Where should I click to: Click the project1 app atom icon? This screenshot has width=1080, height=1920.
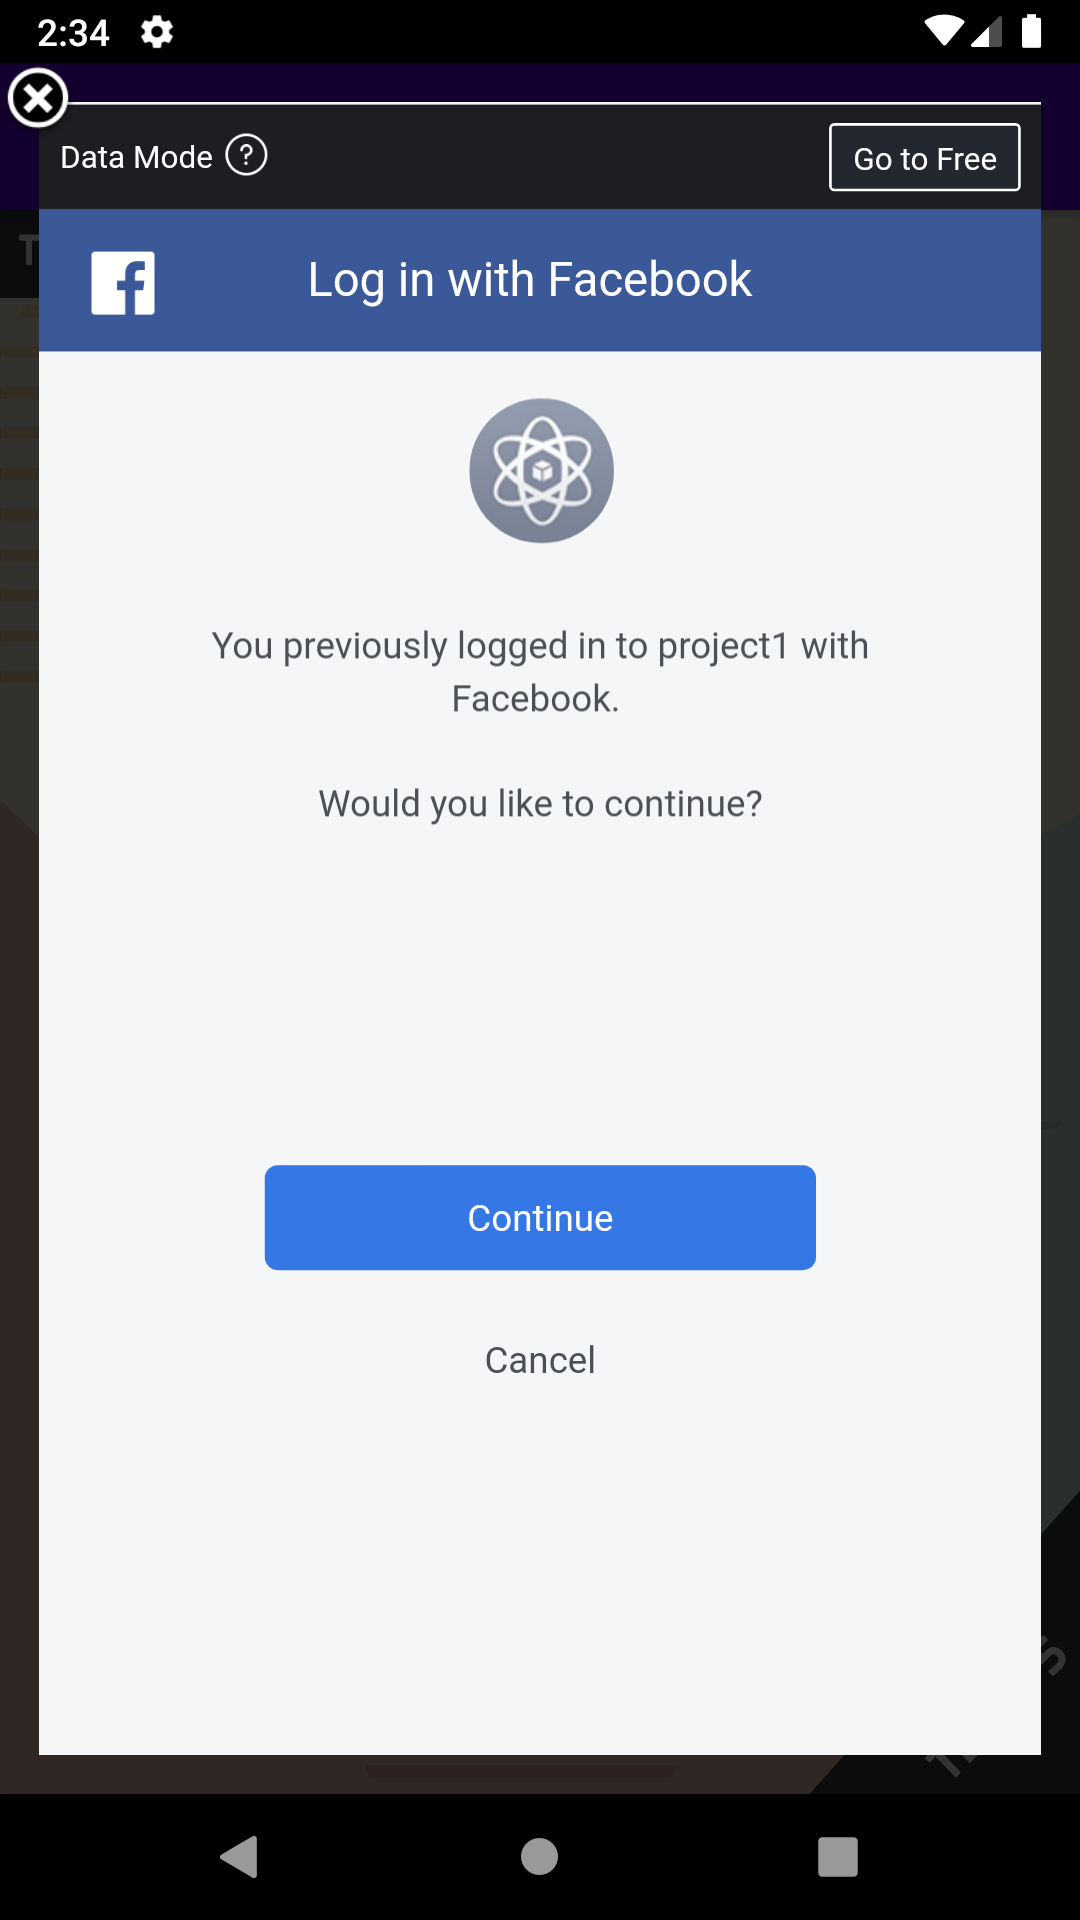(x=540, y=470)
